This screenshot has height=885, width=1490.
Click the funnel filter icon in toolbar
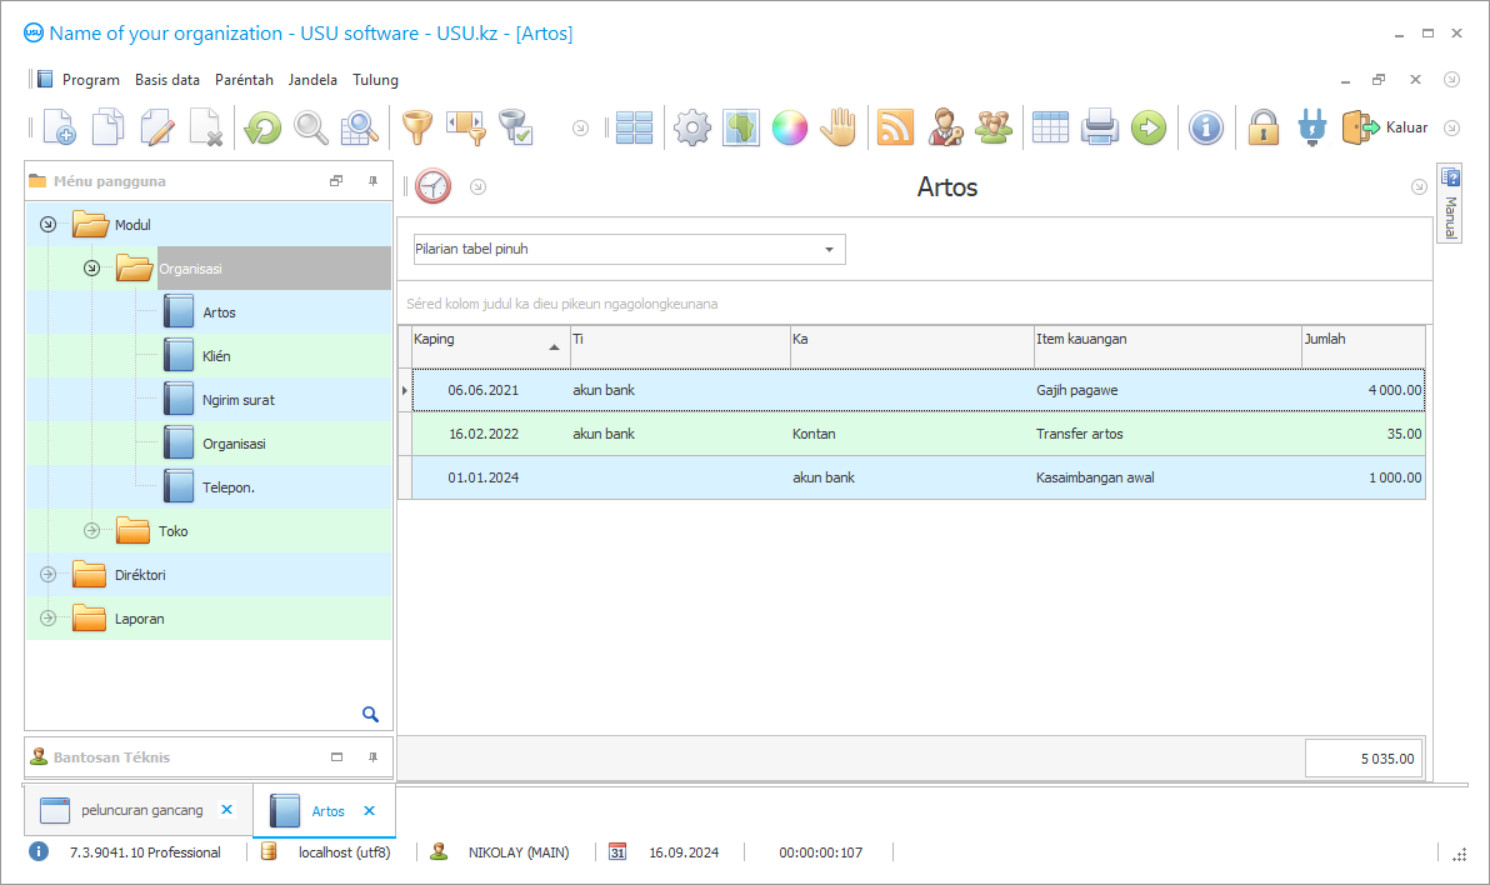point(417,128)
